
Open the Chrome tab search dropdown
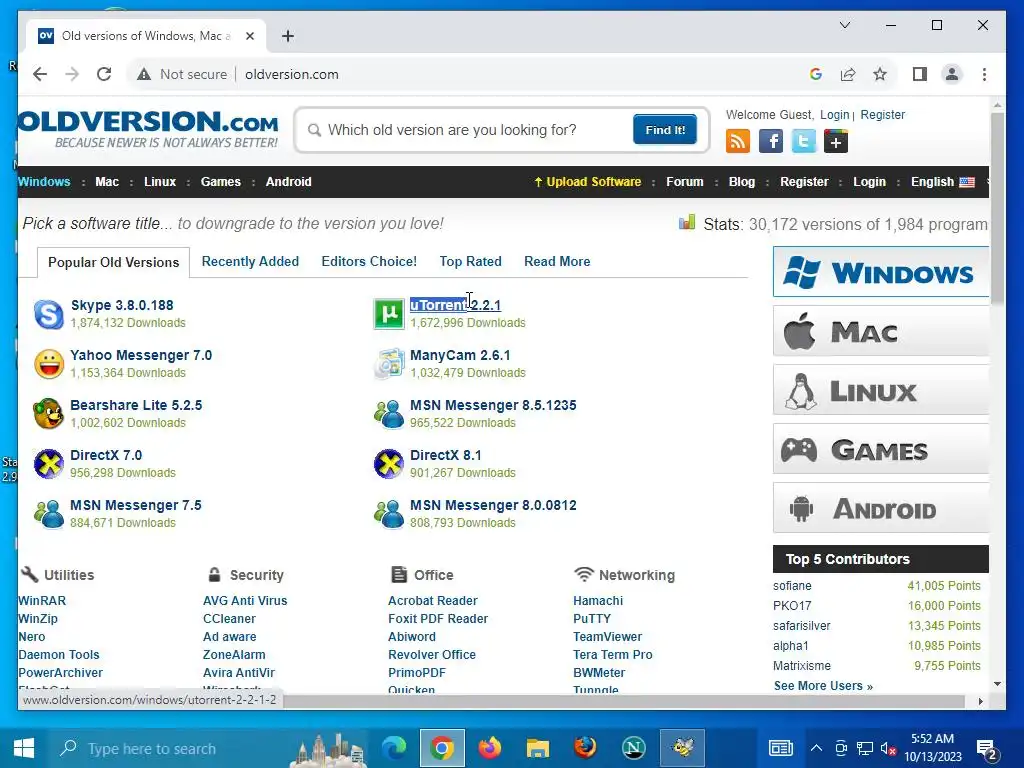[x=844, y=25]
